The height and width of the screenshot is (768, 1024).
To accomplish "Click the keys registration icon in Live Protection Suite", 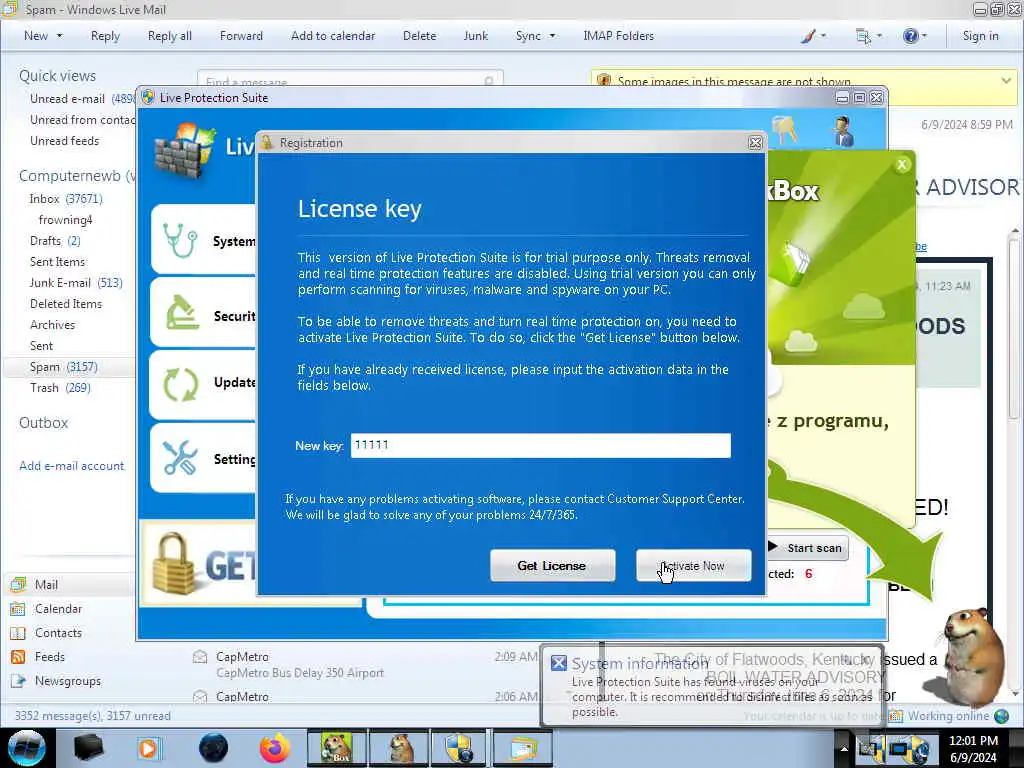I will pos(784,129).
